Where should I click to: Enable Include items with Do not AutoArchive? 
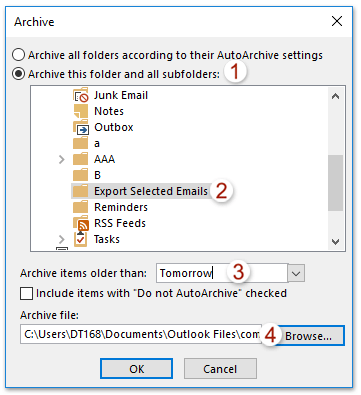click(26, 294)
